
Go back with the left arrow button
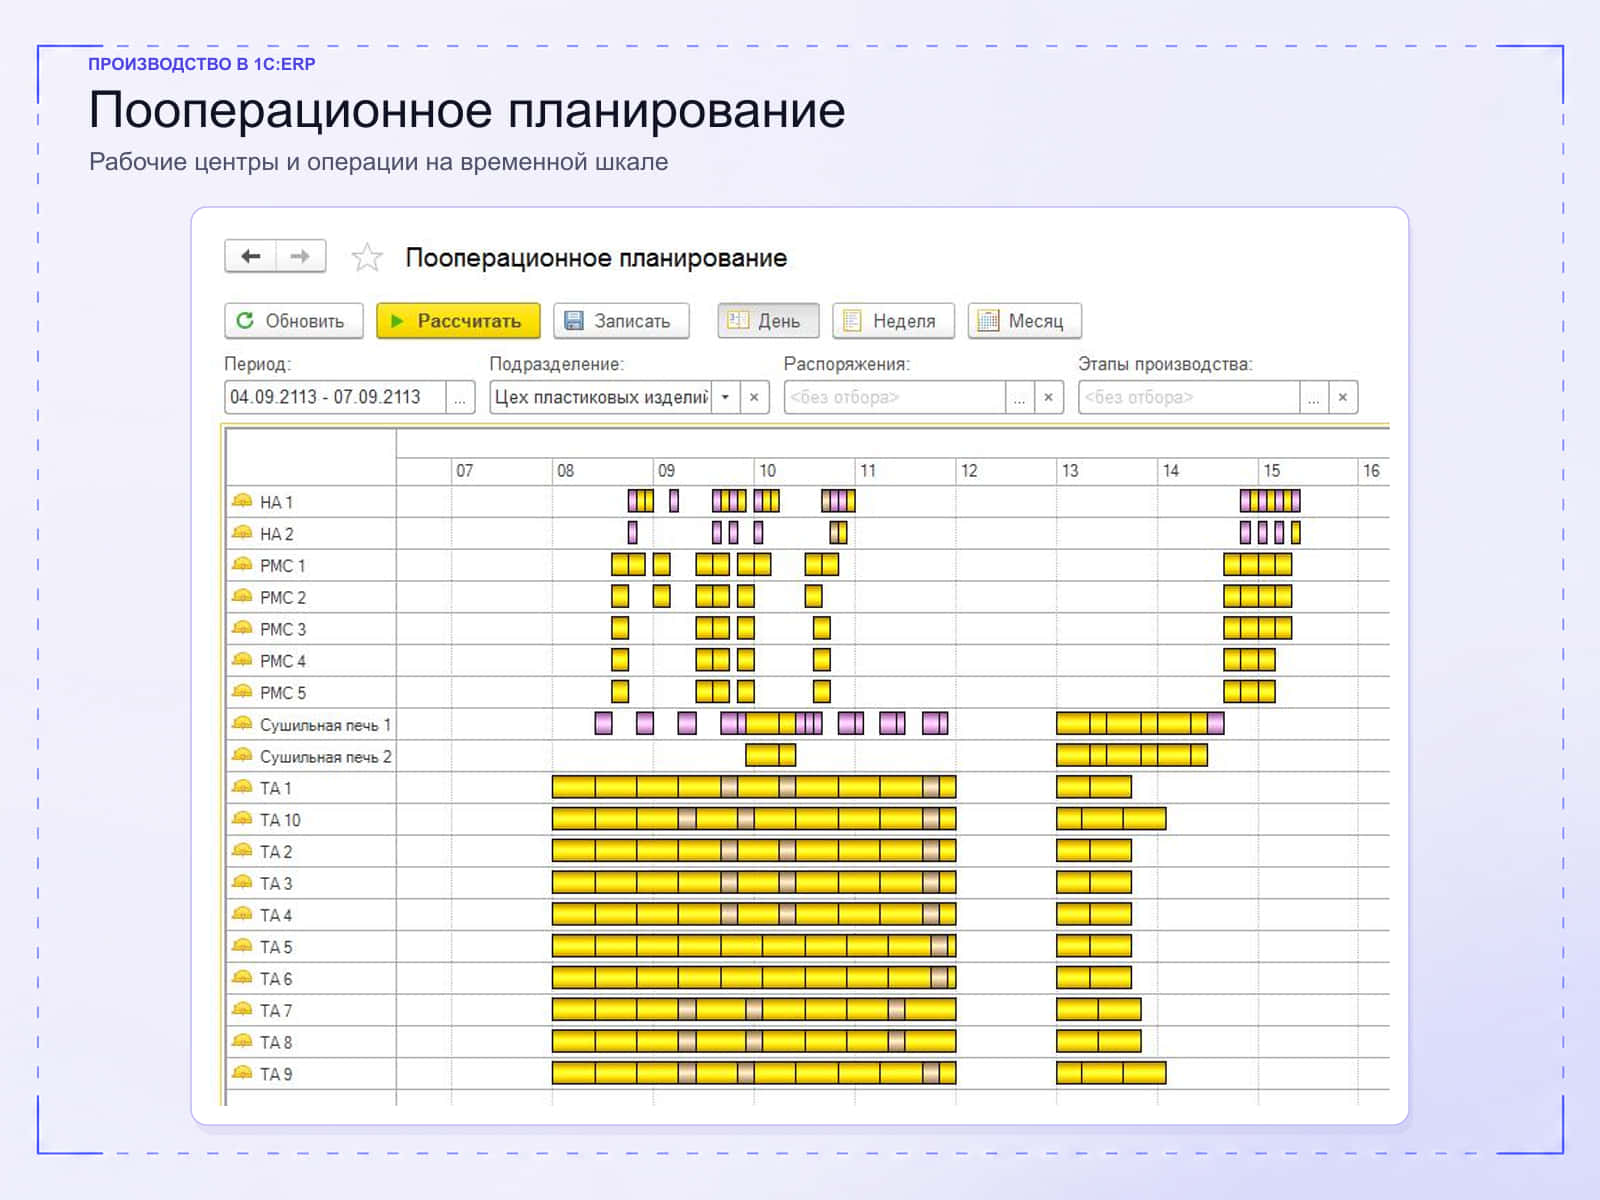click(250, 257)
